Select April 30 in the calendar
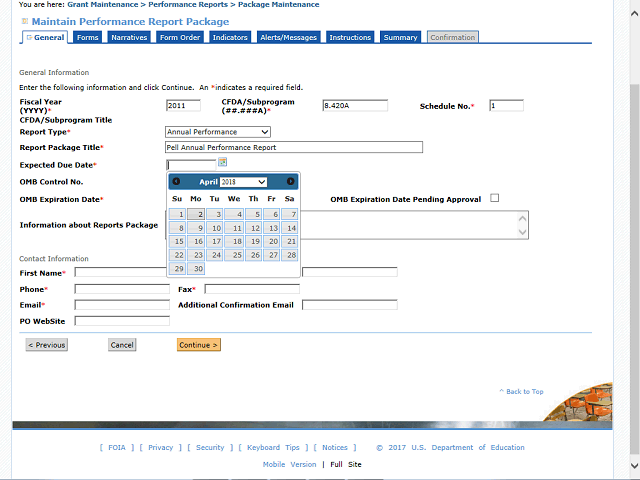Screen dimensions: 640x480 coord(196,269)
